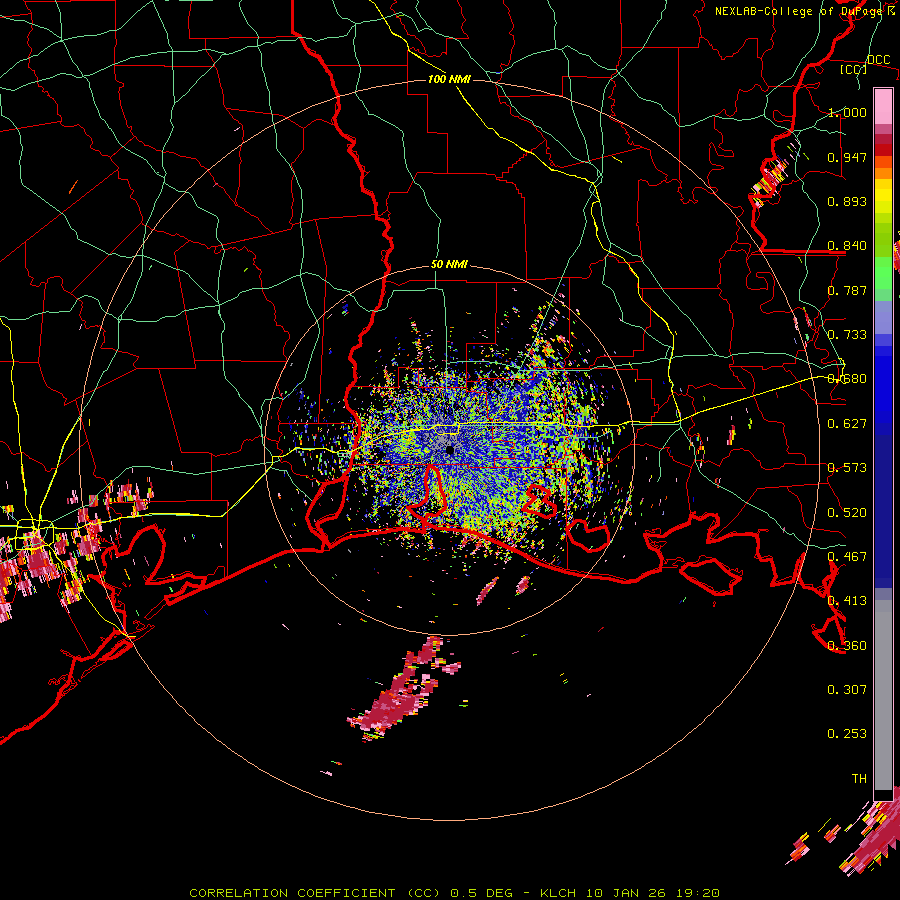Select the DCC label above the legend
Image resolution: width=900 pixels, height=900 pixels.
(878, 60)
